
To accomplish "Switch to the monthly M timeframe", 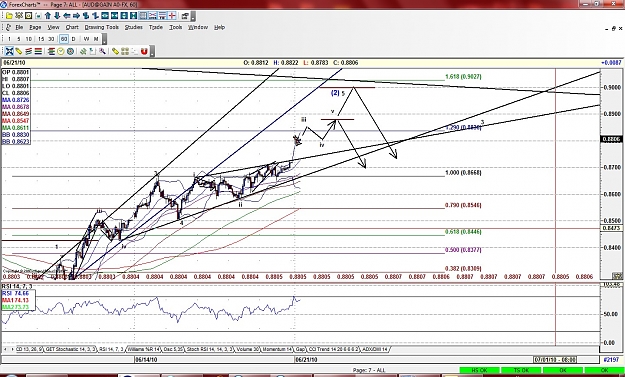I will [x=96, y=39].
